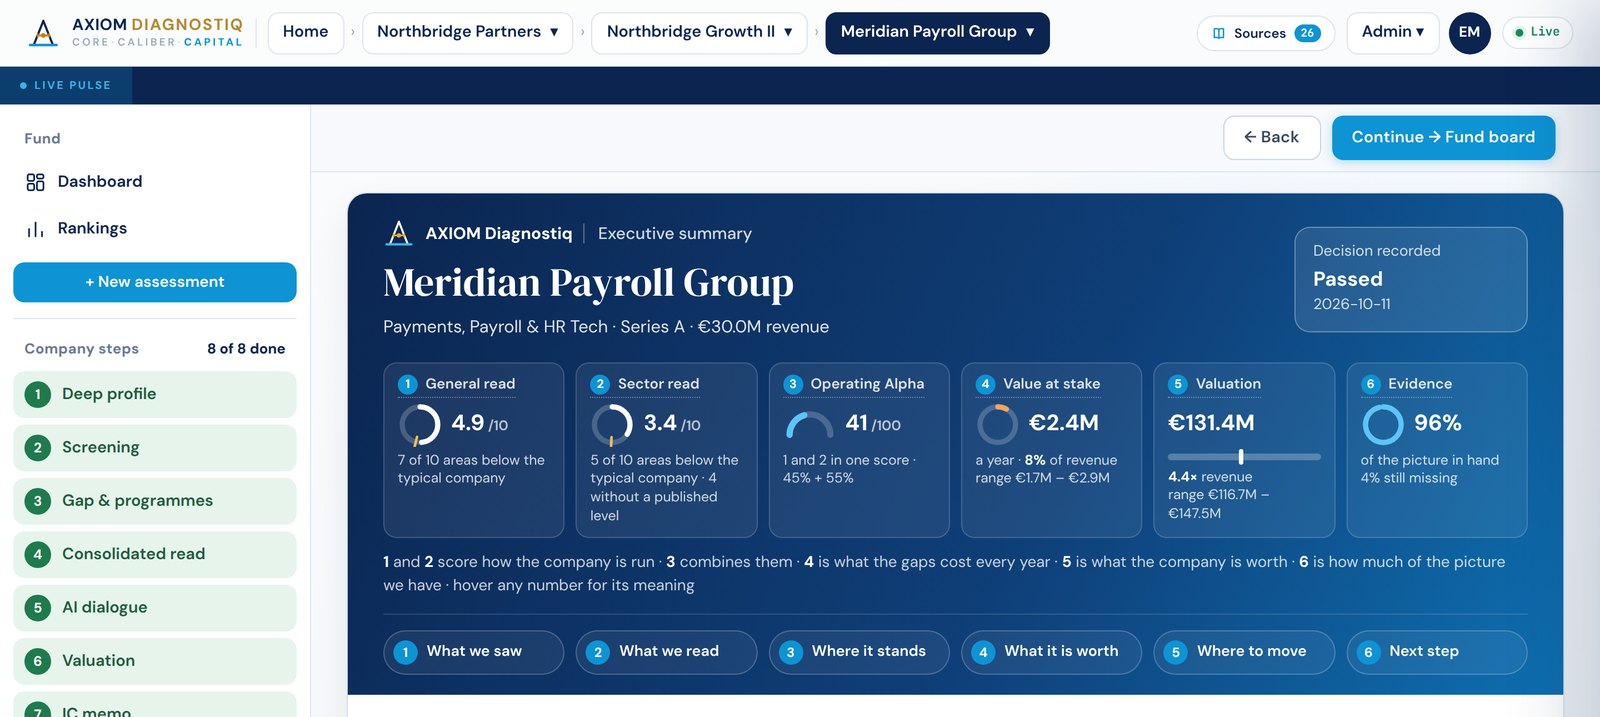Image resolution: width=1600 pixels, height=717 pixels.
Task: Click the Evidence 96% ring gauge
Action: pyautogui.click(x=1383, y=425)
